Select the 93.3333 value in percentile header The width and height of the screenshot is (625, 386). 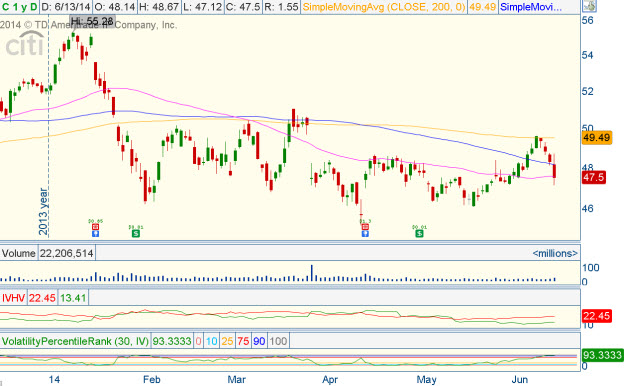pos(172,341)
